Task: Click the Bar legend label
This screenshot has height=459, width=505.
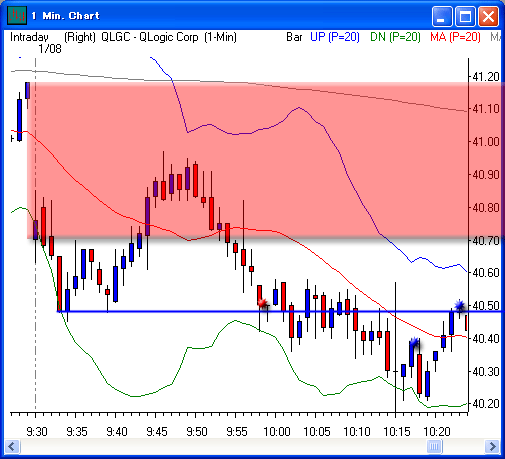Action: (294, 37)
